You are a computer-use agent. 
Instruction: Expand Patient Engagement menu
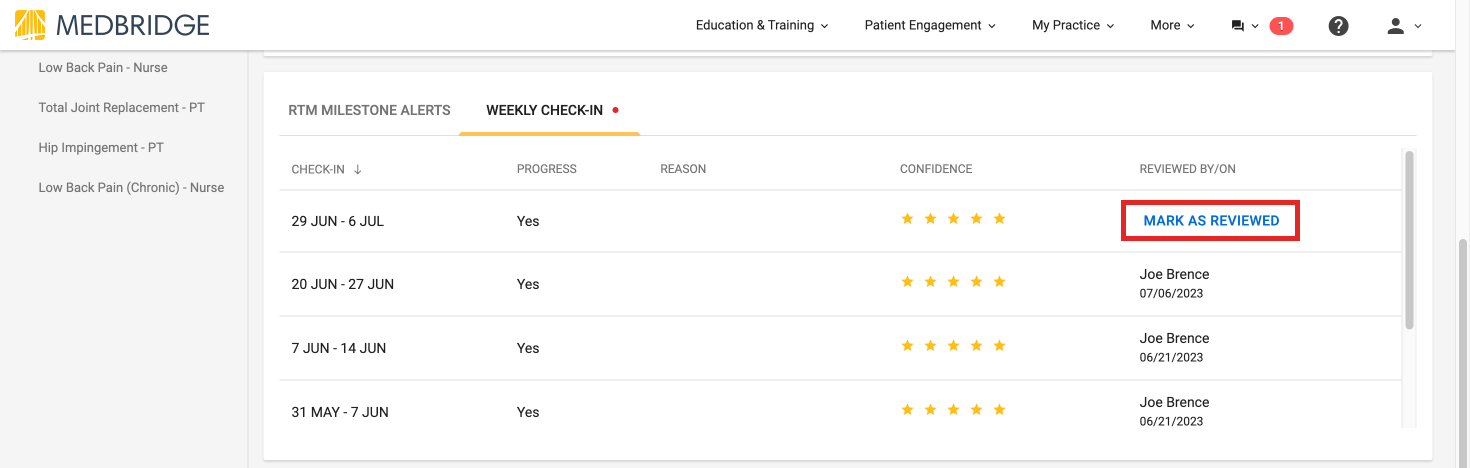pos(930,26)
